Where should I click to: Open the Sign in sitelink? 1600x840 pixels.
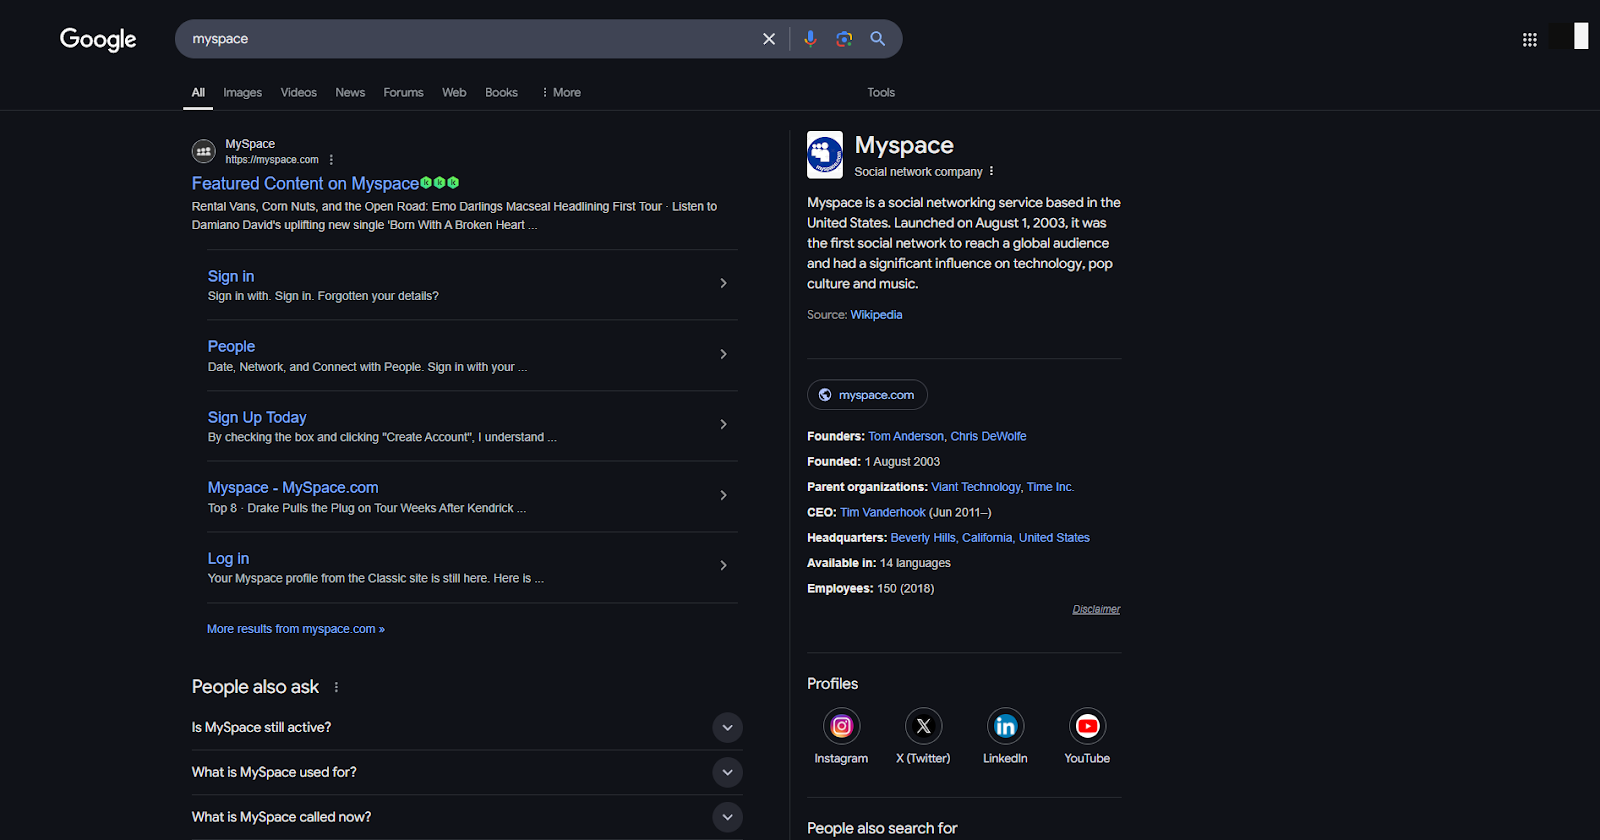[231, 276]
